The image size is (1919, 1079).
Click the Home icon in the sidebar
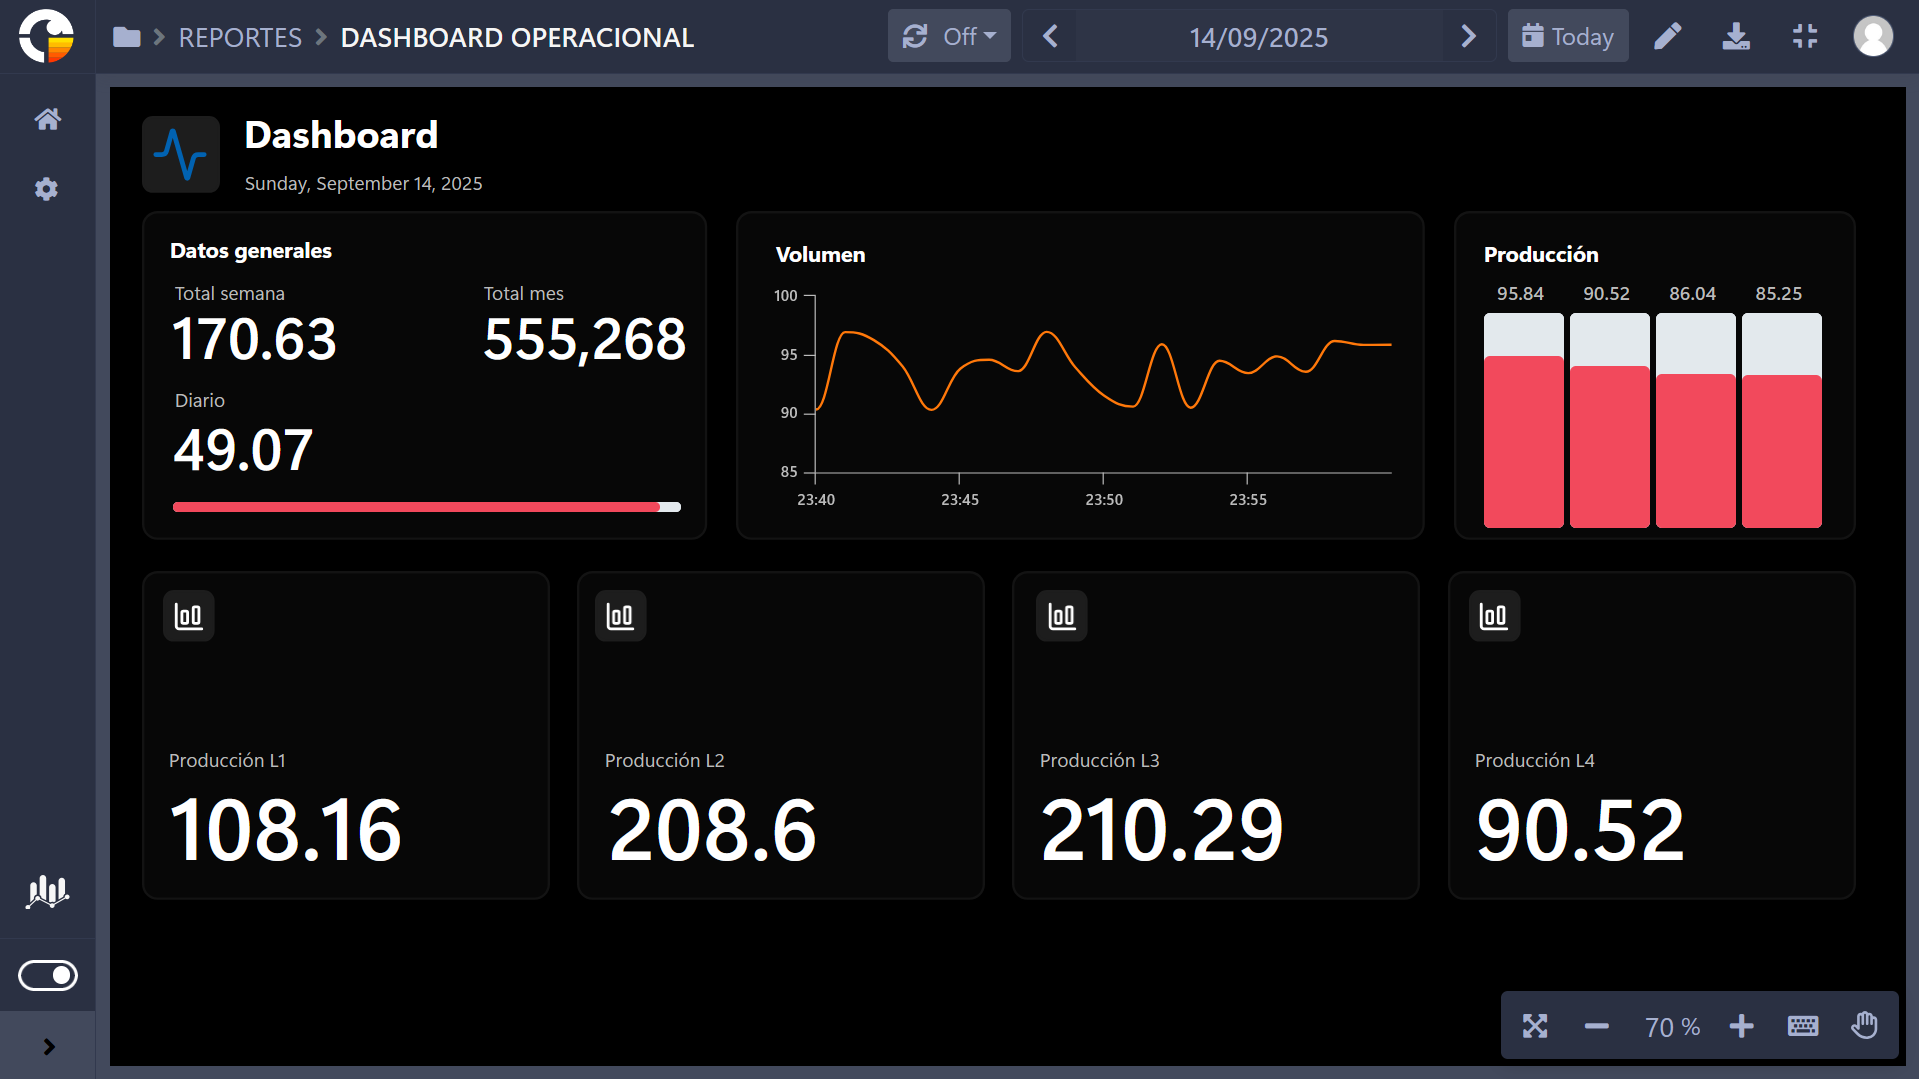(x=47, y=119)
